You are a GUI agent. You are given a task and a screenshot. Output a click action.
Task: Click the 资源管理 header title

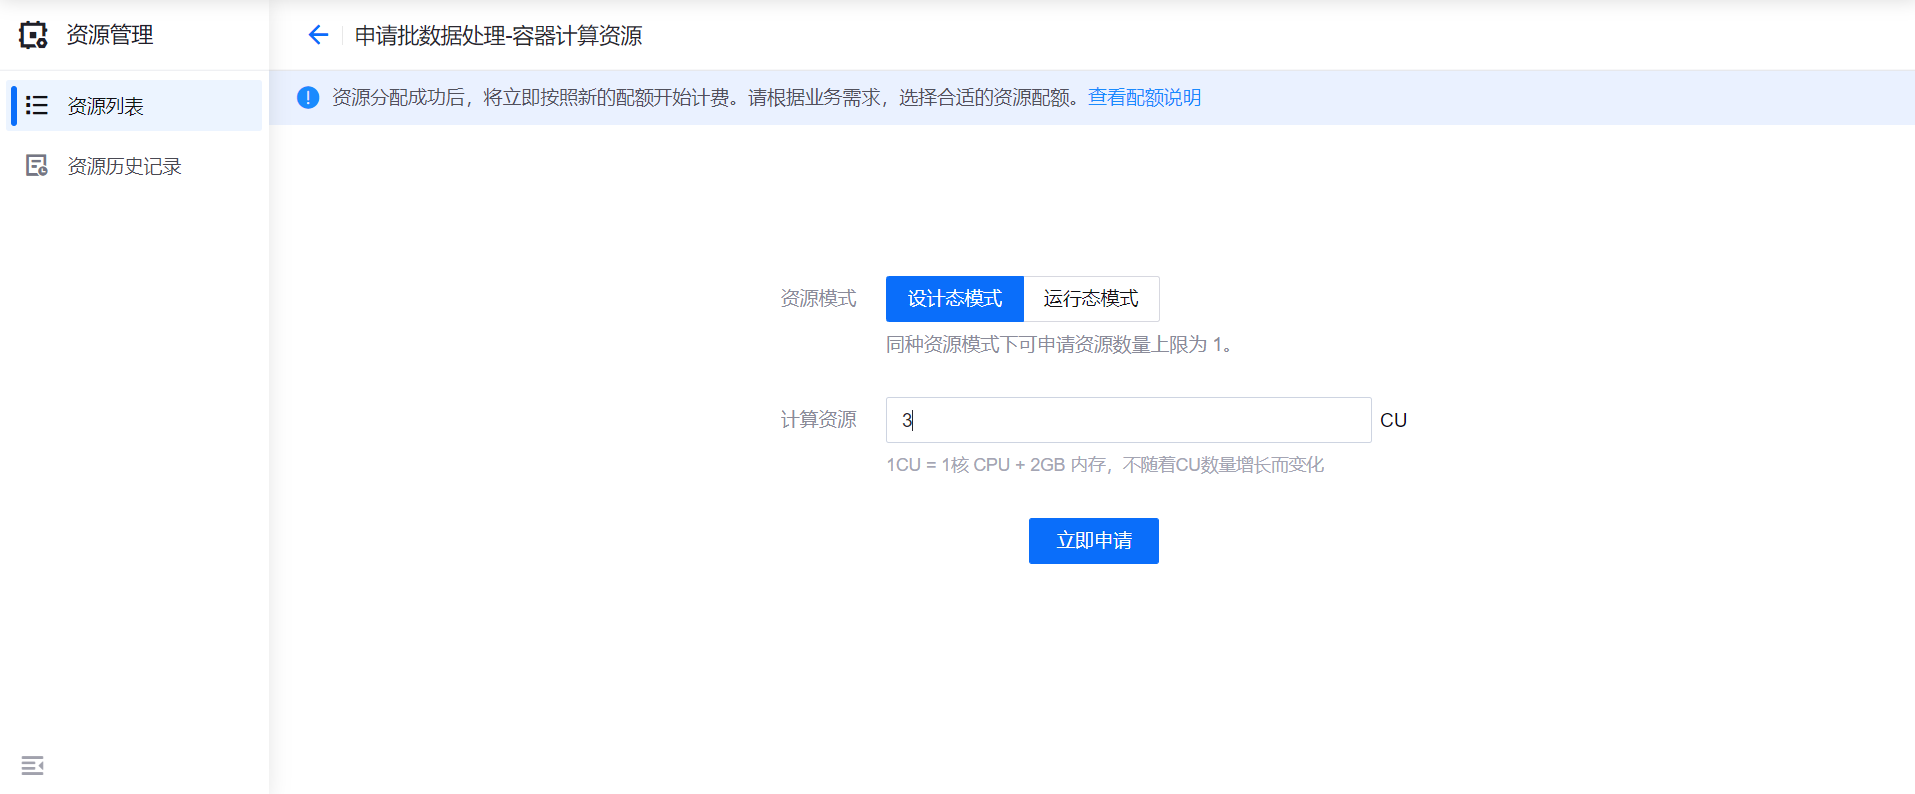coord(110,35)
